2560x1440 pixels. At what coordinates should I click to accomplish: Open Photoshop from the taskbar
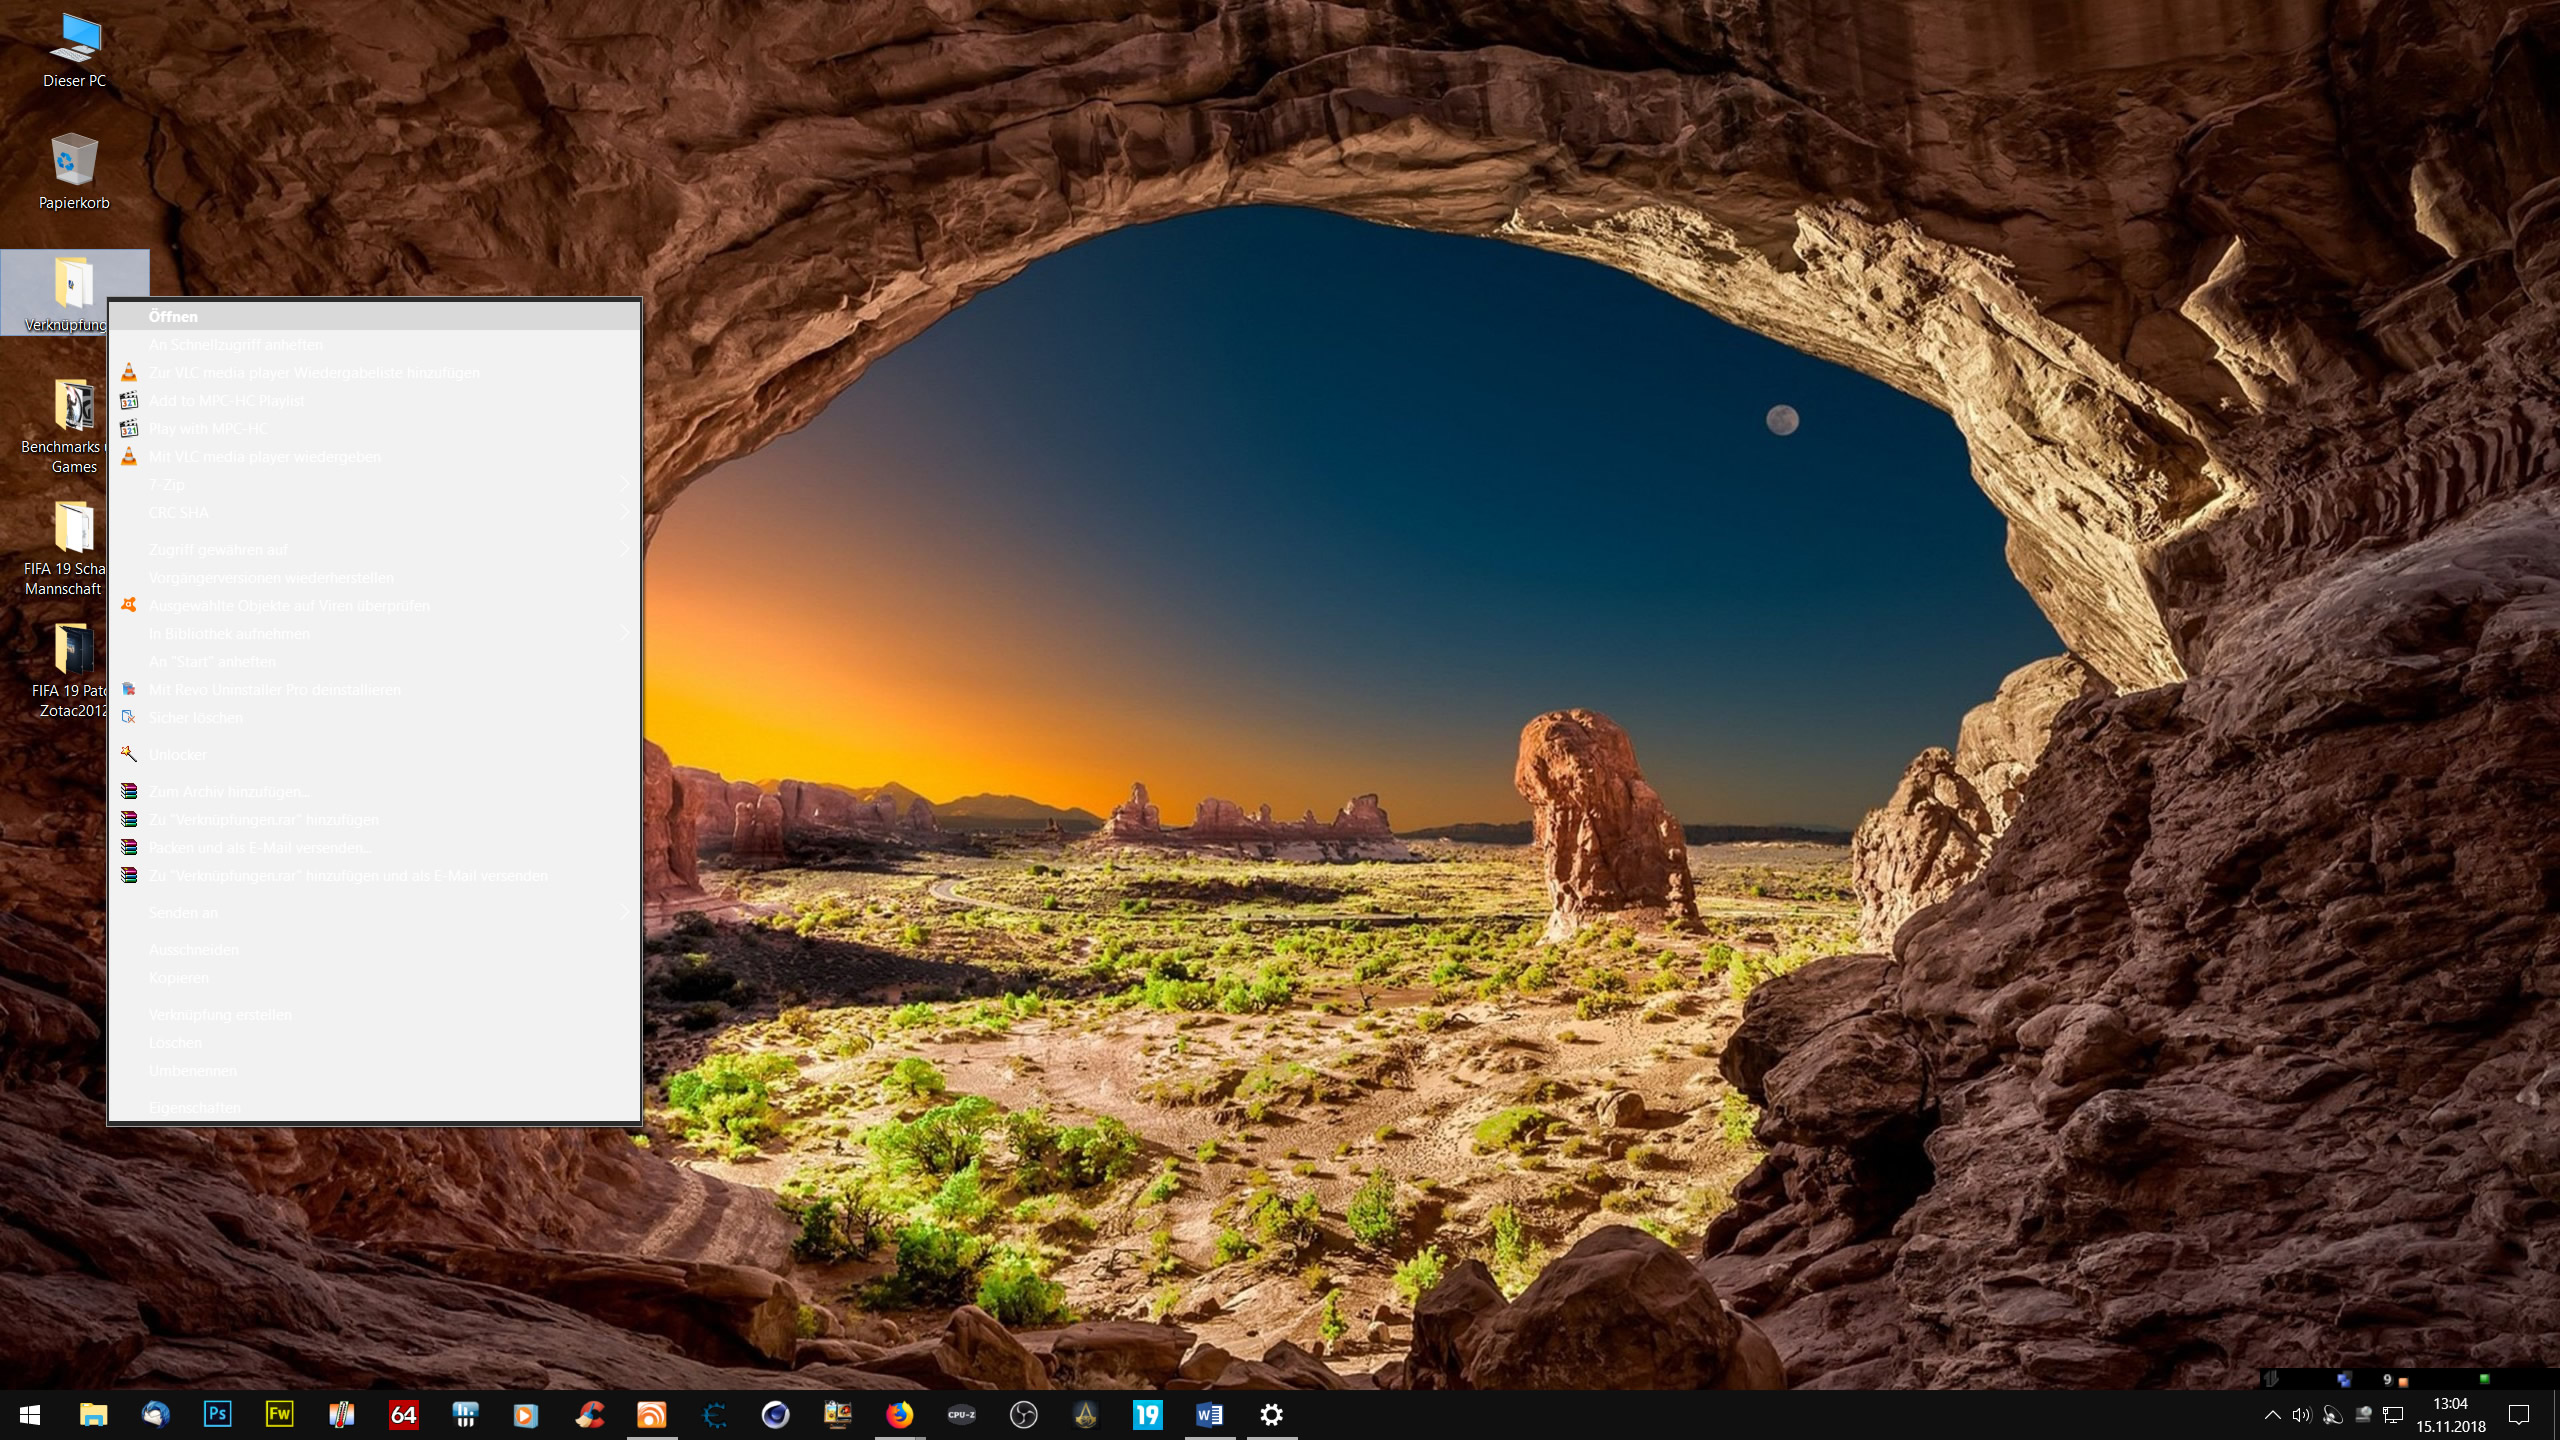point(217,1414)
